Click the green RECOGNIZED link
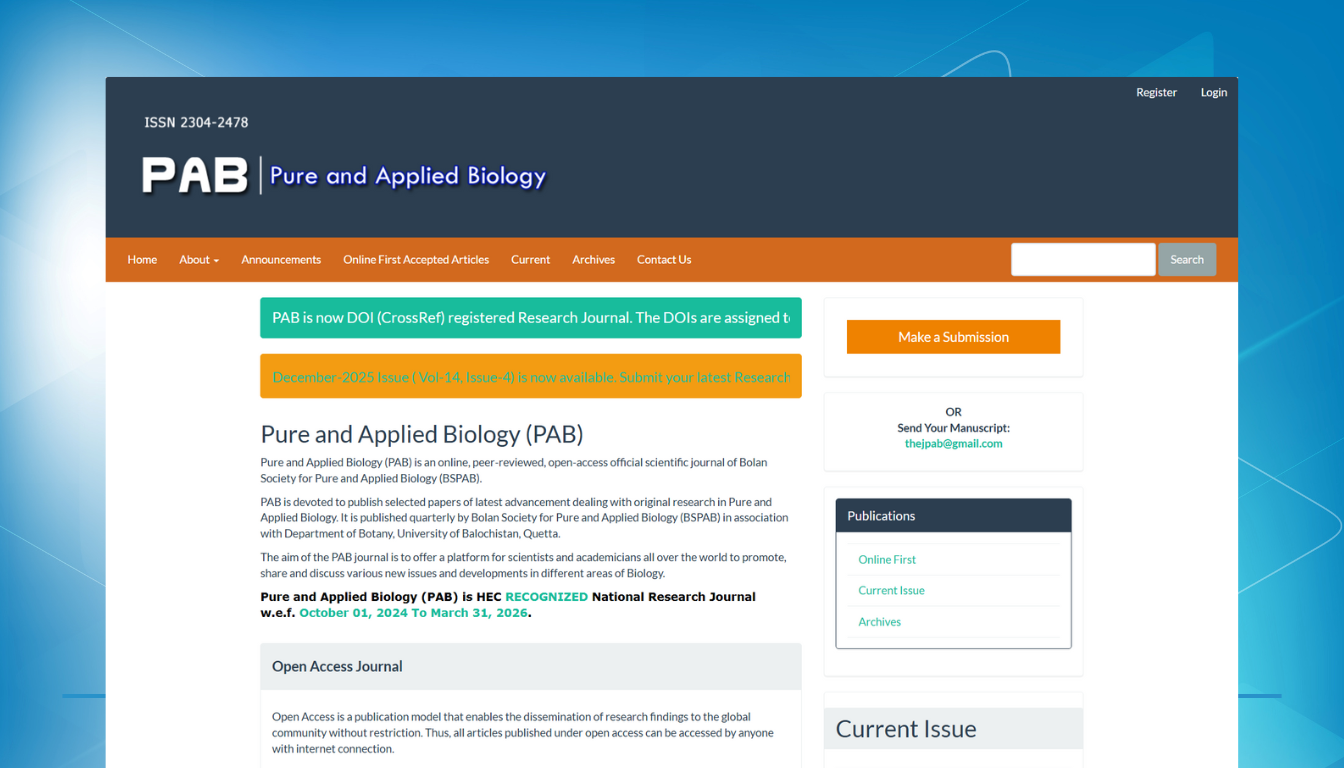Image resolution: width=1344 pixels, height=768 pixels. (x=546, y=597)
